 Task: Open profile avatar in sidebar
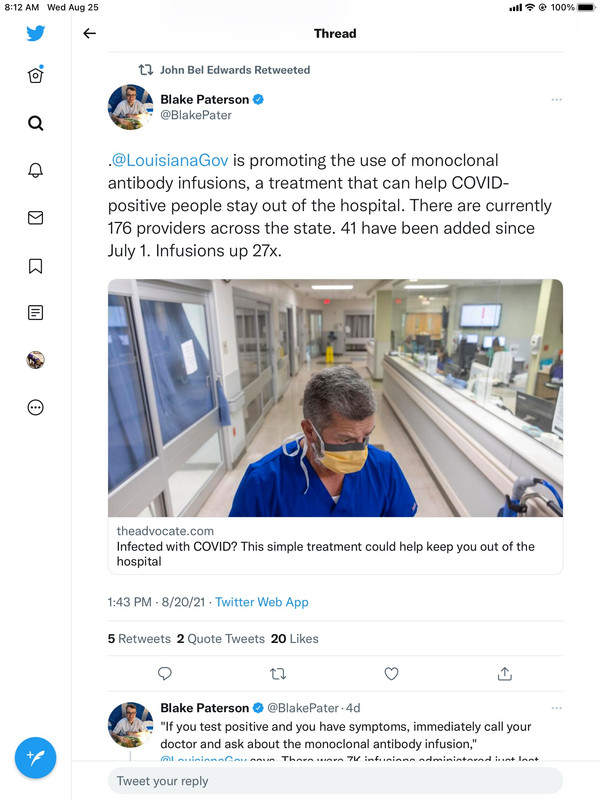point(35,360)
